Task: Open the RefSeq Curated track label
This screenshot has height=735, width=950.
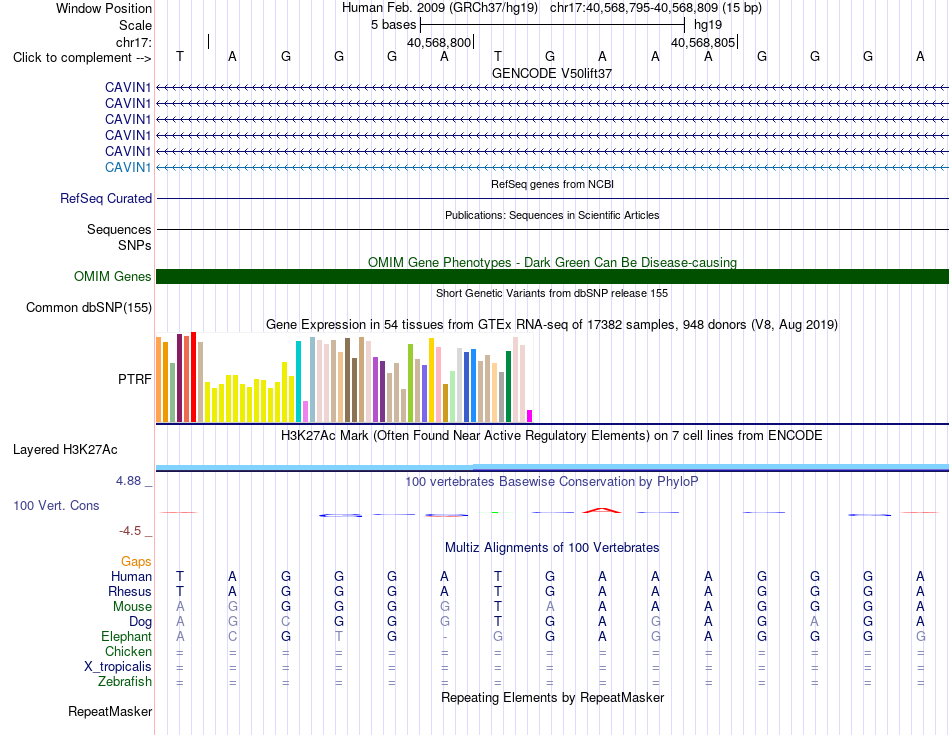Action: pyautogui.click(x=106, y=198)
